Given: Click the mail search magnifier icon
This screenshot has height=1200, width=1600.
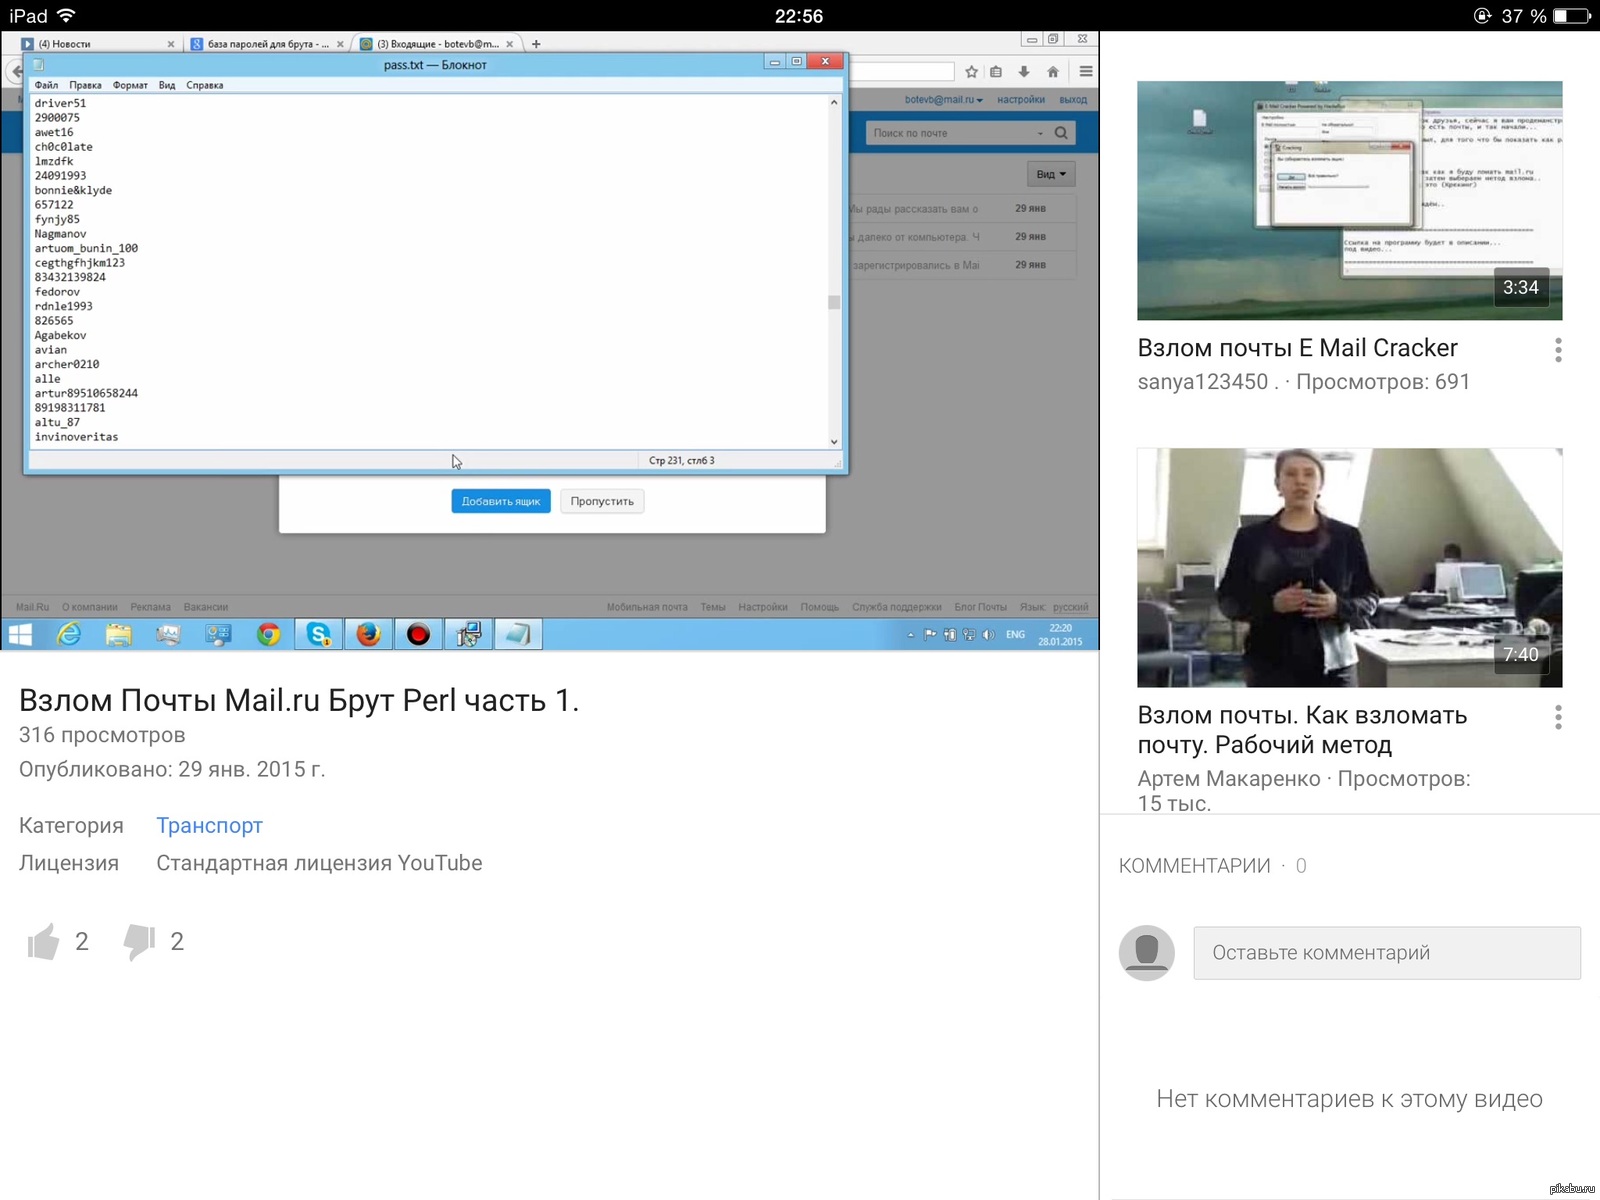Looking at the screenshot, I should 1061,133.
